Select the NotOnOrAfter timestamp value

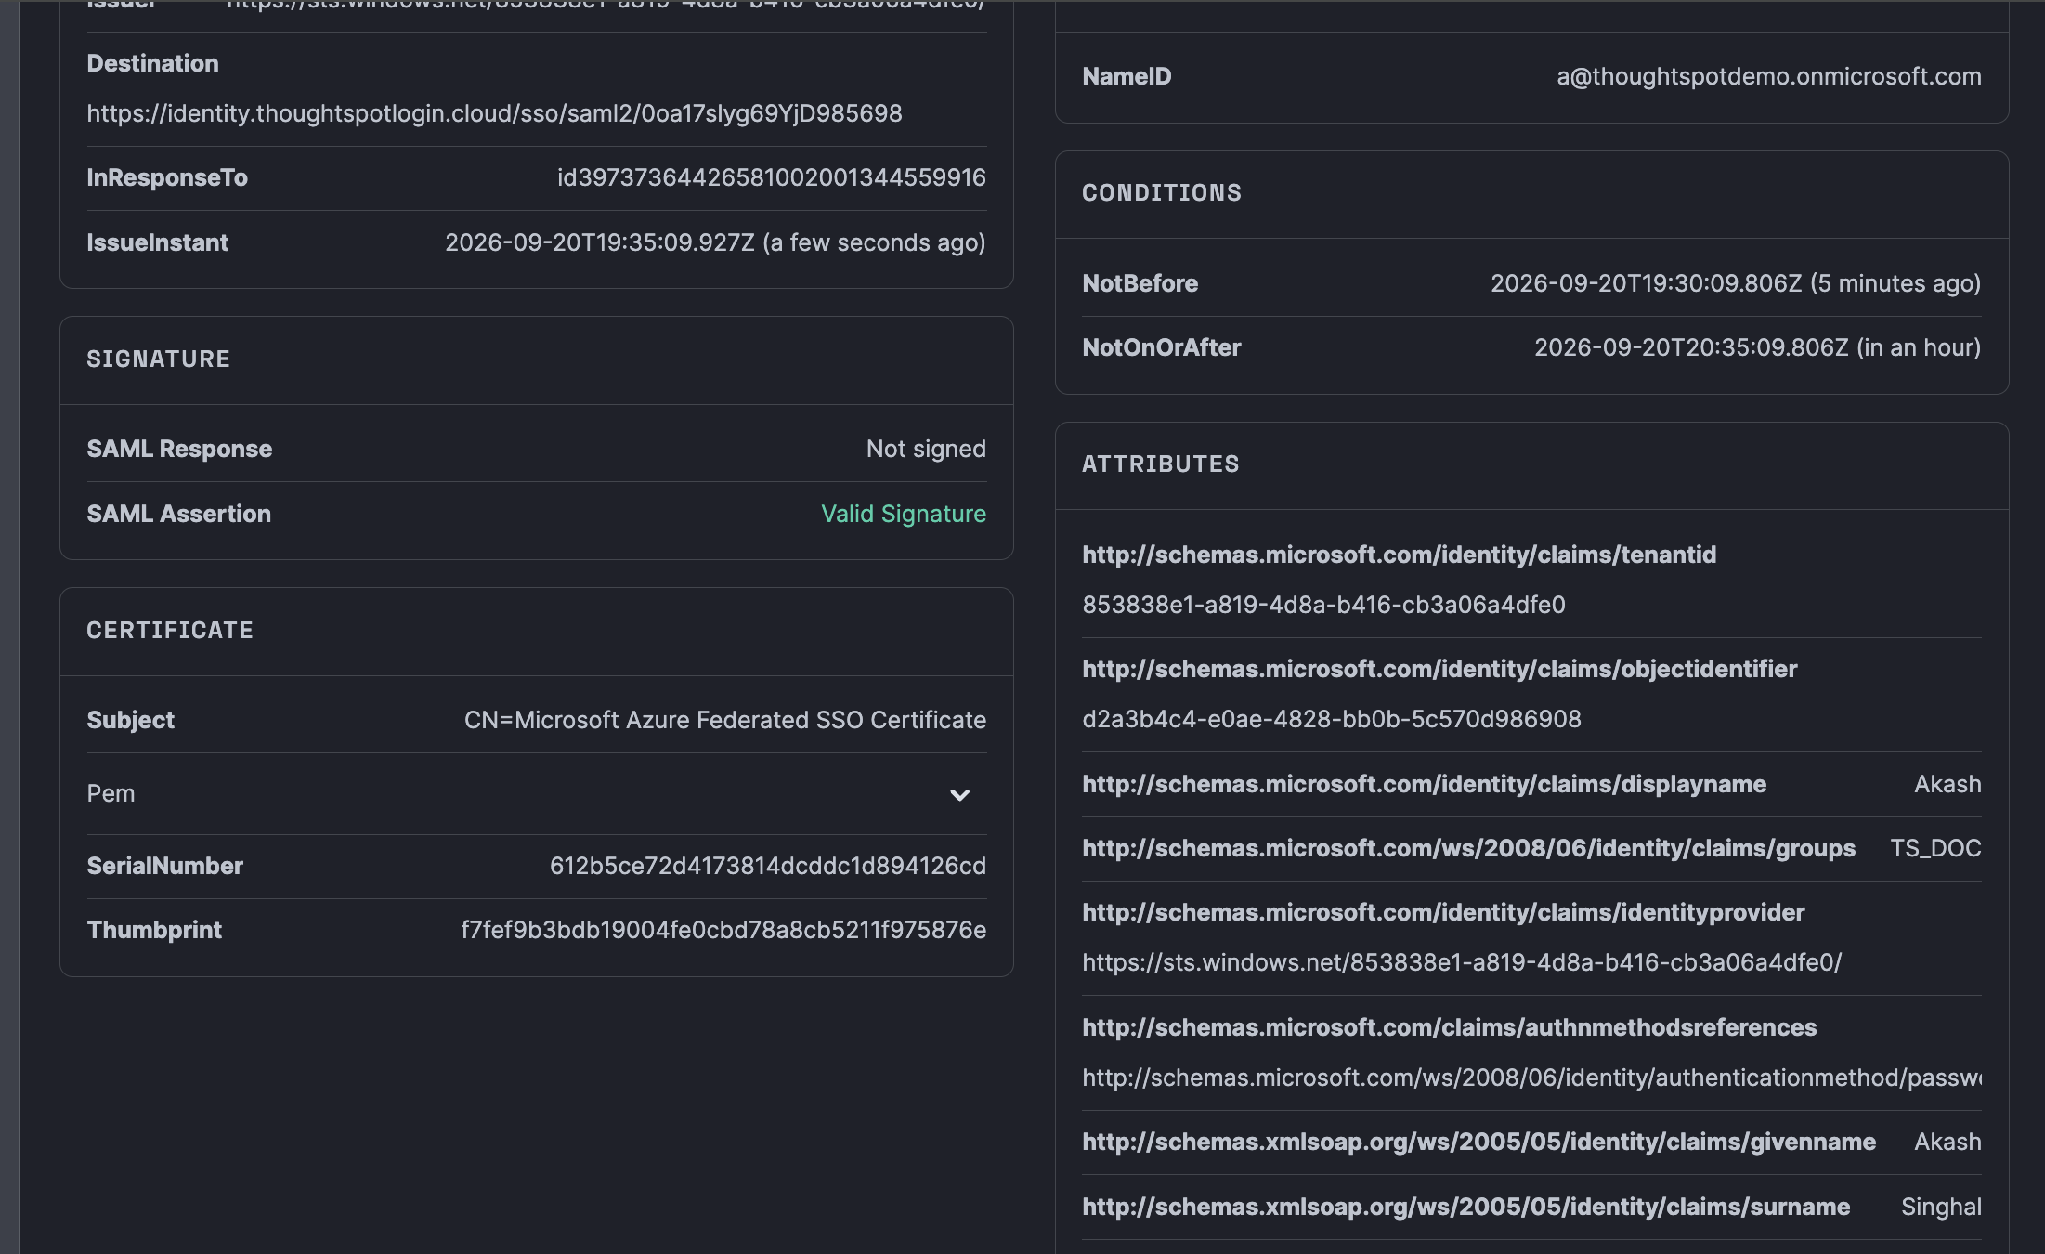pyautogui.click(x=1757, y=348)
